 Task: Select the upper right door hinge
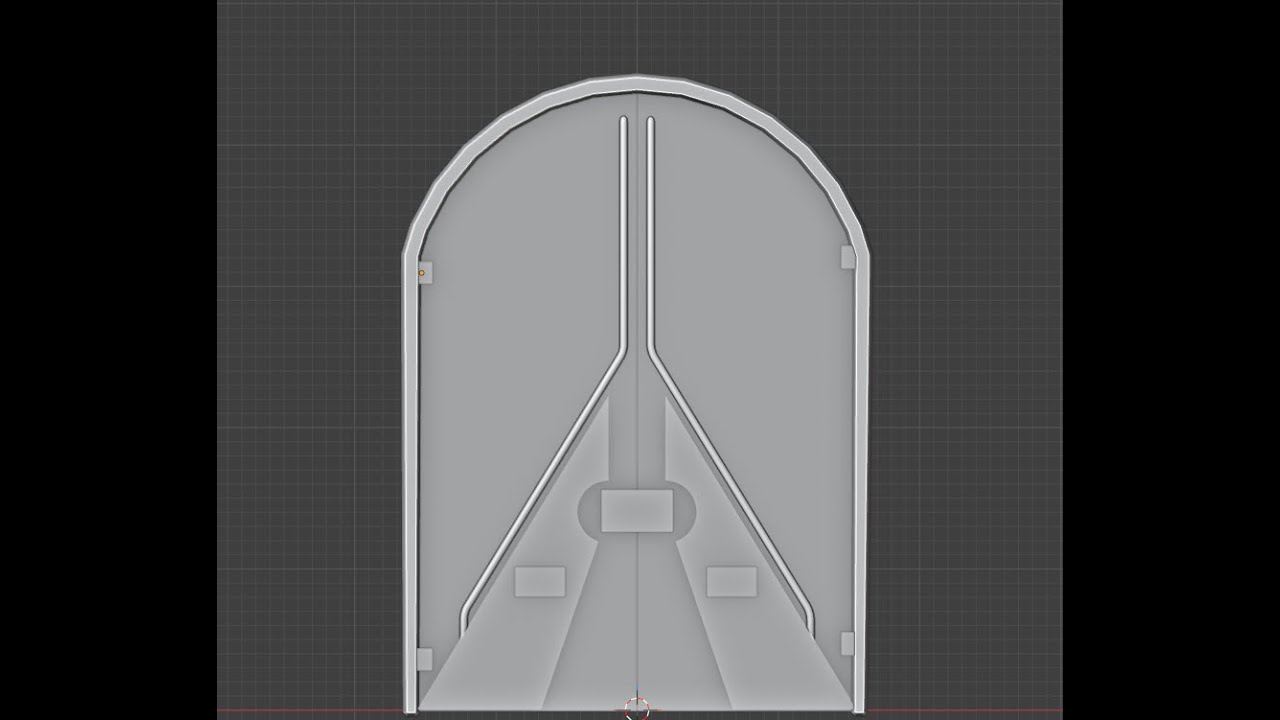[848, 257]
